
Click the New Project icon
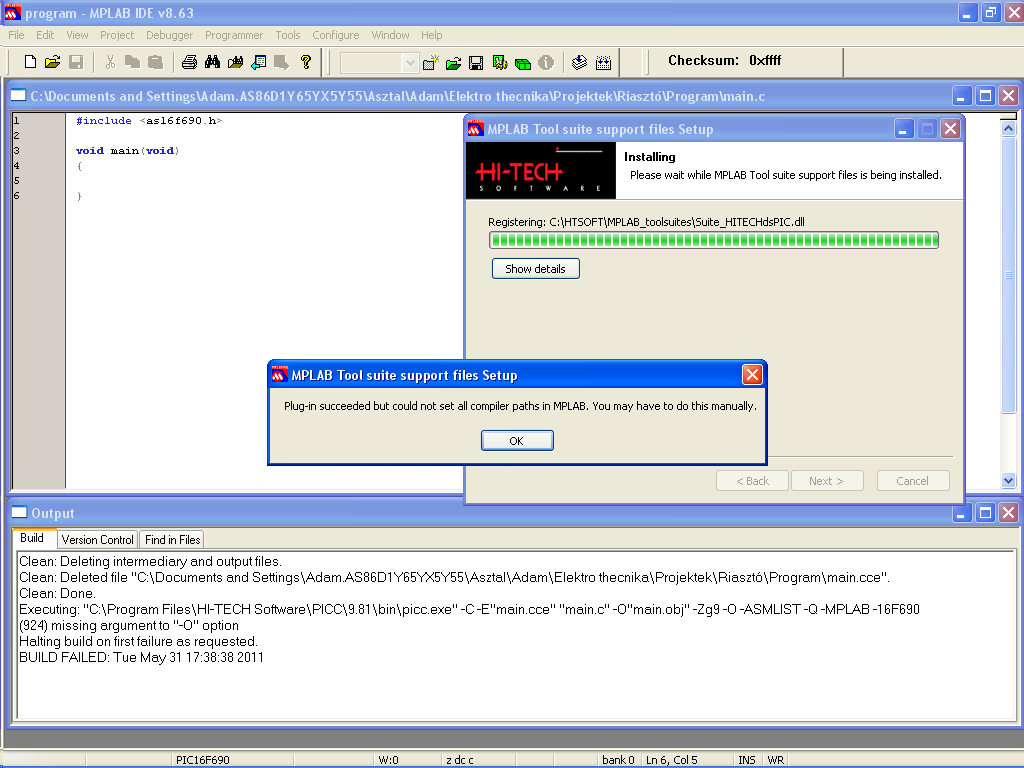430,63
